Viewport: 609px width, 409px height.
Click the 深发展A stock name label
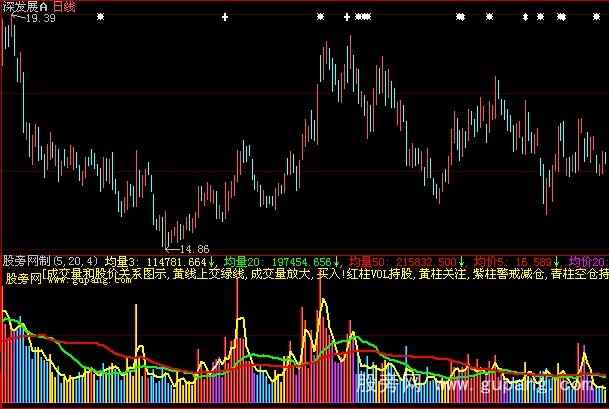coord(25,7)
